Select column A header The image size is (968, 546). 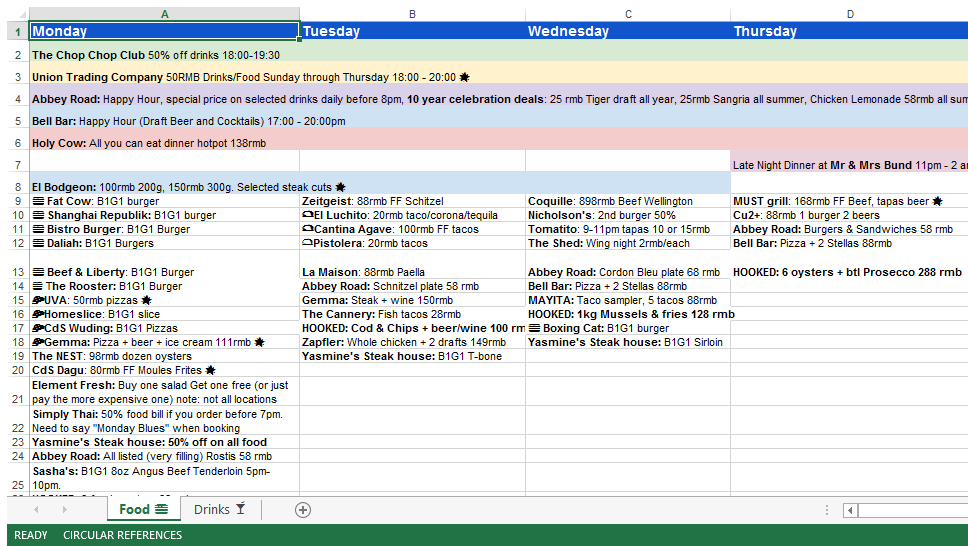click(x=164, y=14)
